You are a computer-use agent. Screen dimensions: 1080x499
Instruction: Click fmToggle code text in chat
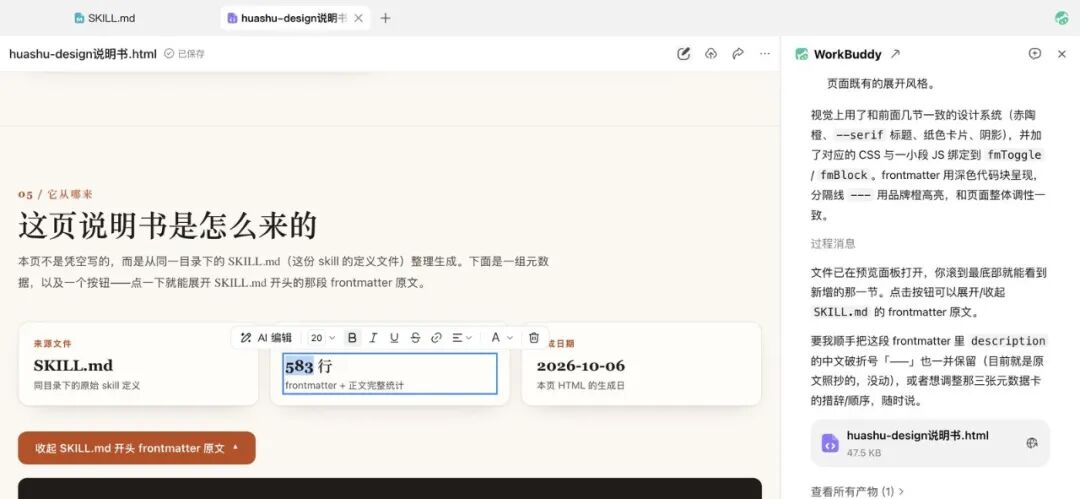click(1014, 155)
